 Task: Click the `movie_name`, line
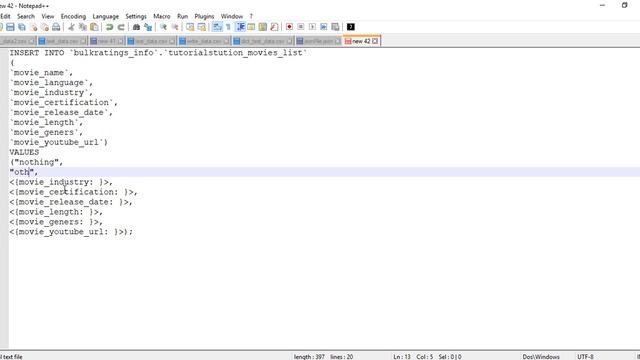tap(41, 73)
